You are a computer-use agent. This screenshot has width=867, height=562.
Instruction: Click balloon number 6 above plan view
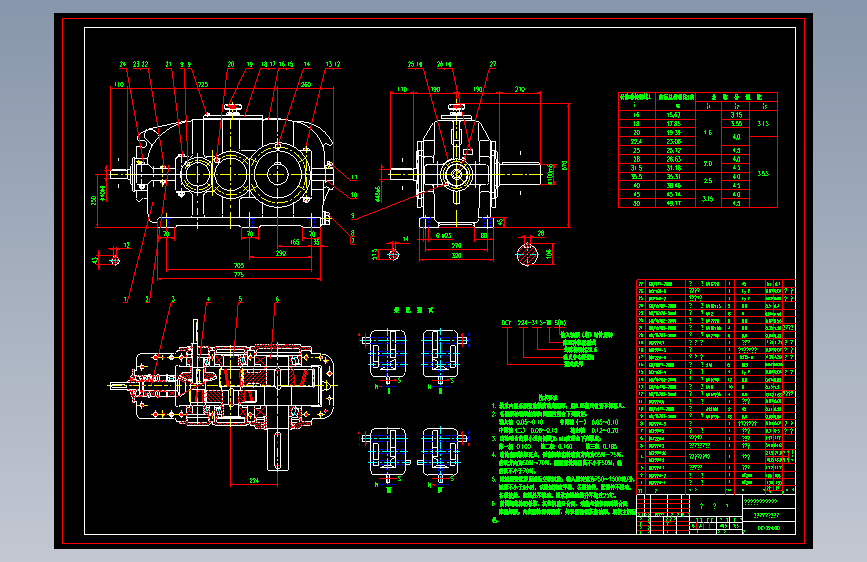[x=277, y=299]
